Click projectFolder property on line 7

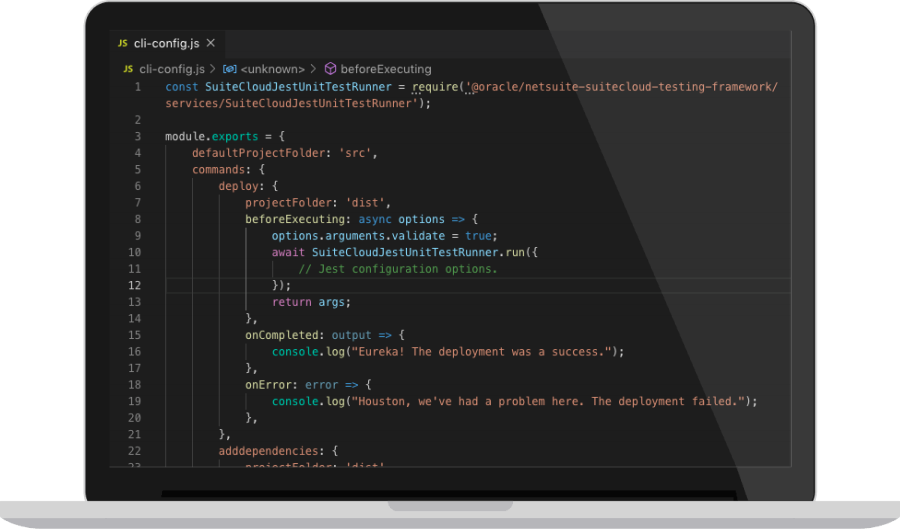point(289,203)
